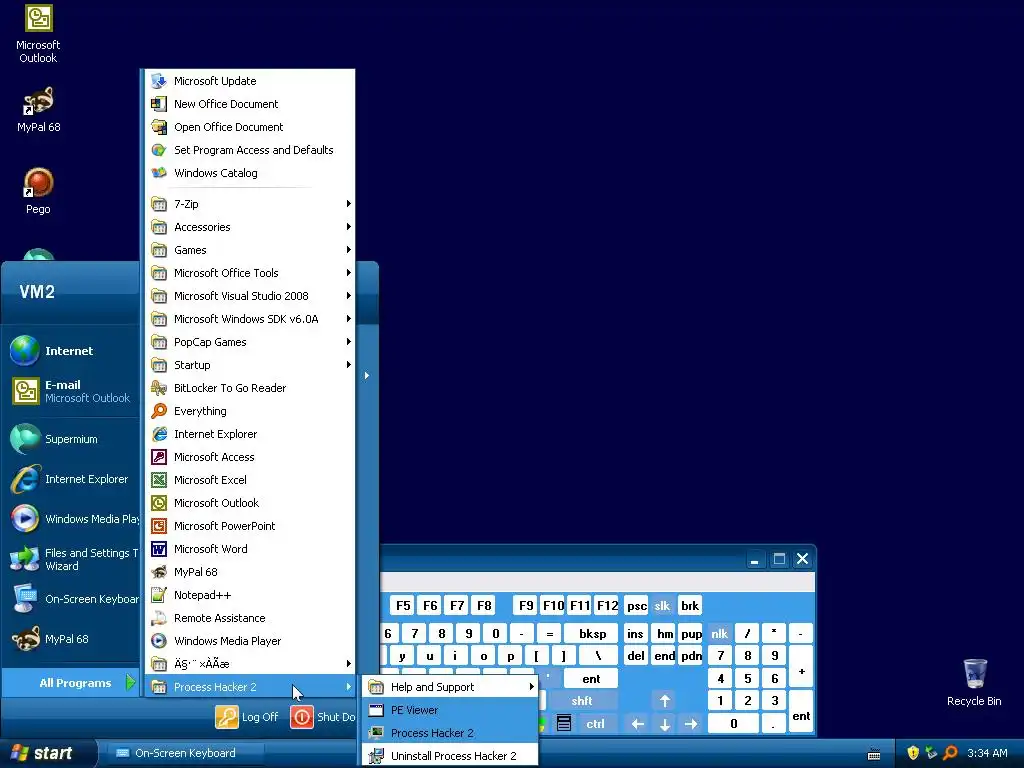Viewport: 1024px width, 768px height.
Task: Start Remote Assistance
Action: [x=249, y=618]
